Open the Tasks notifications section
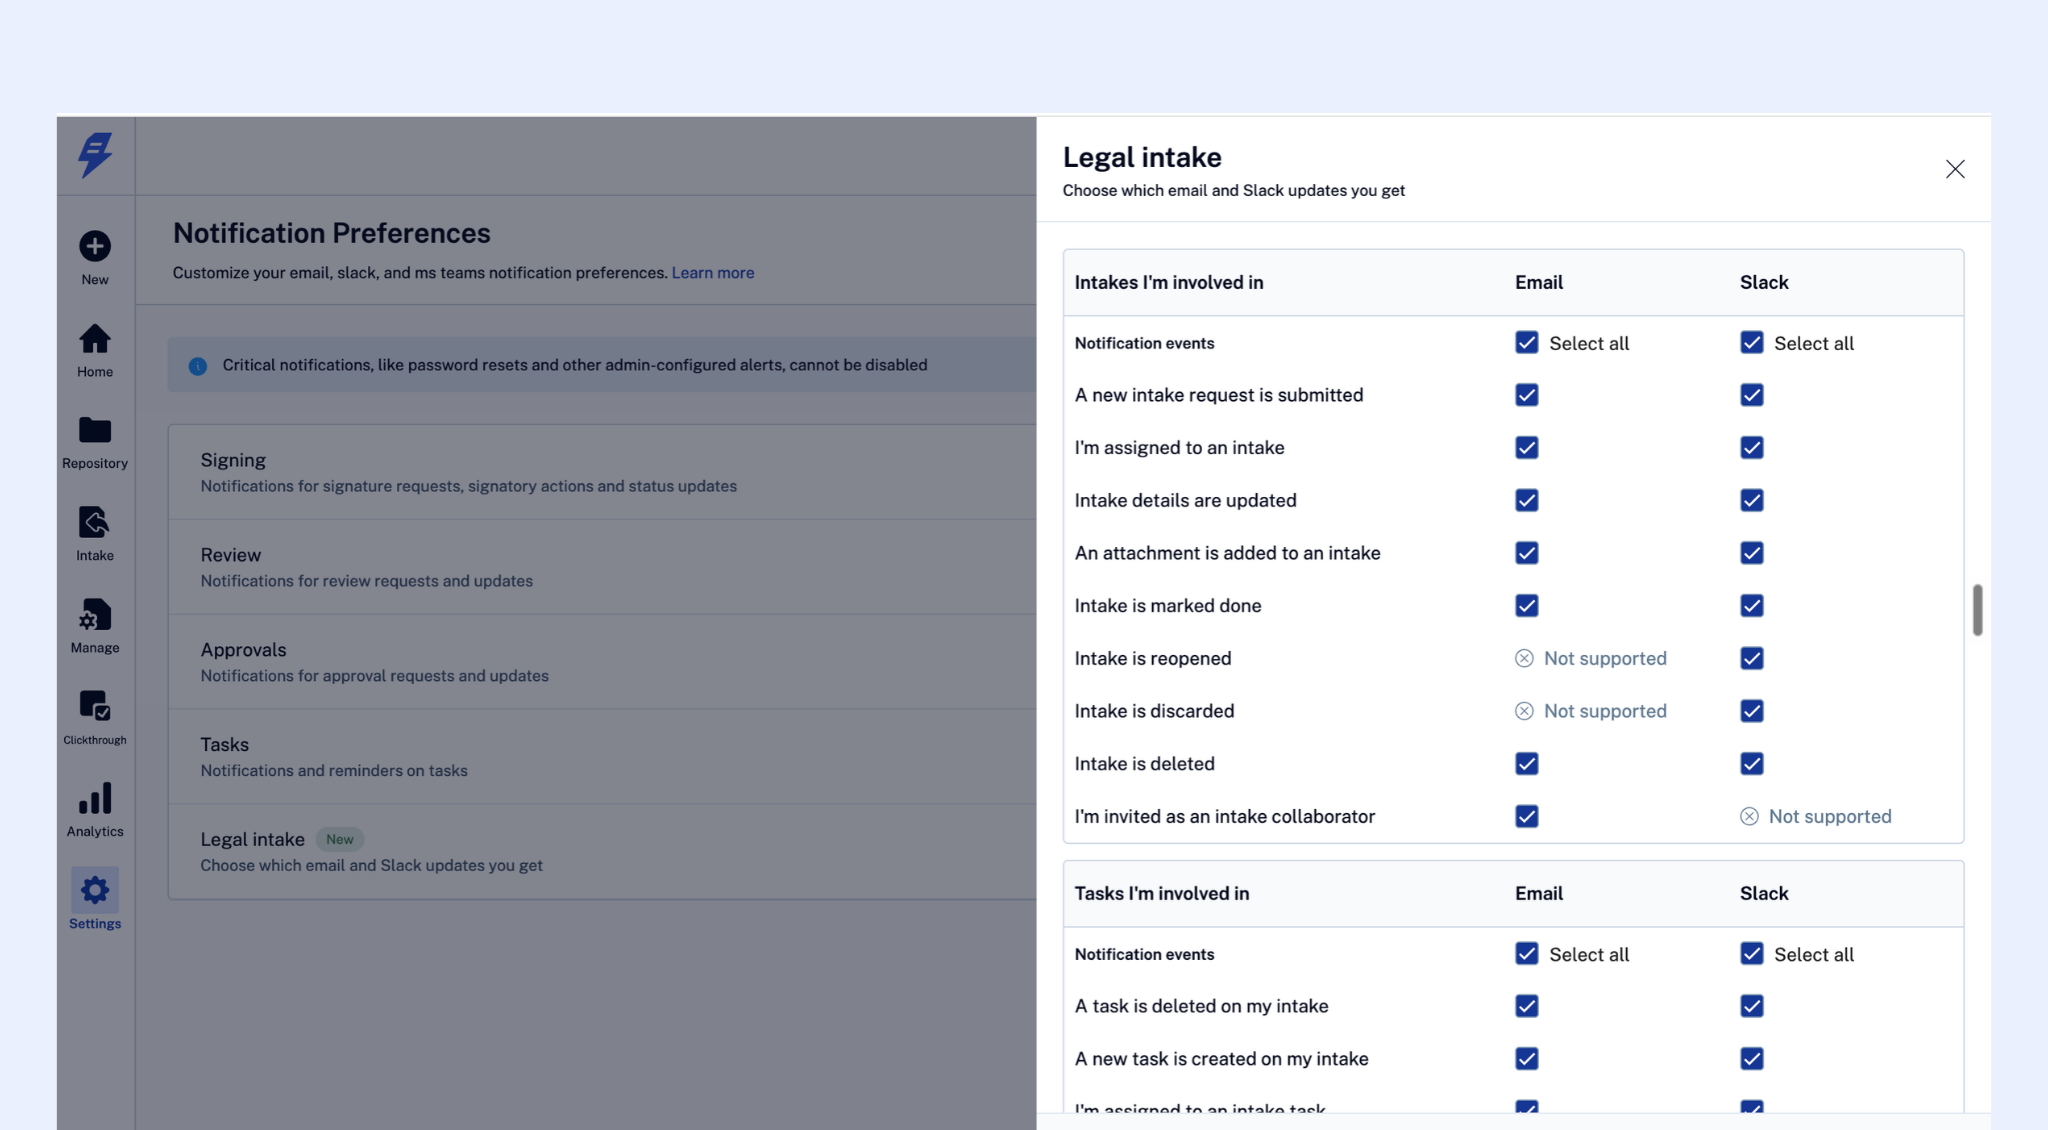This screenshot has width=2048, height=1130. click(x=603, y=757)
